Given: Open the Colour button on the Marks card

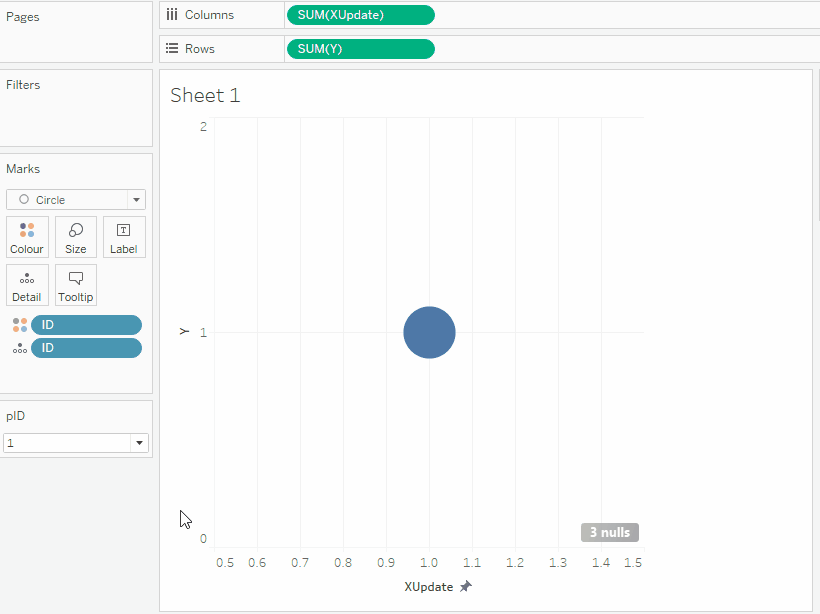Looking at the screenshot, I should coord(27,237).
